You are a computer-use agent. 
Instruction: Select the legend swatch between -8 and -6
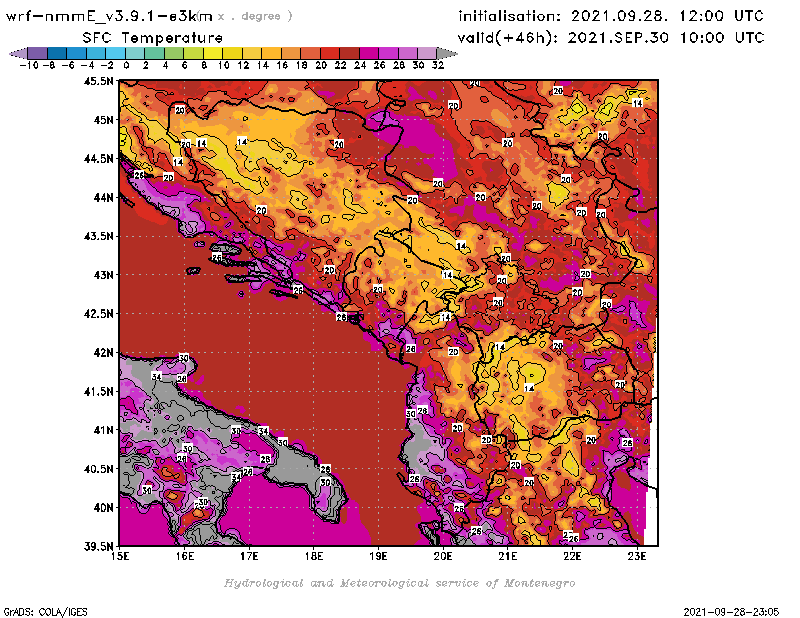tap(57, 54)
